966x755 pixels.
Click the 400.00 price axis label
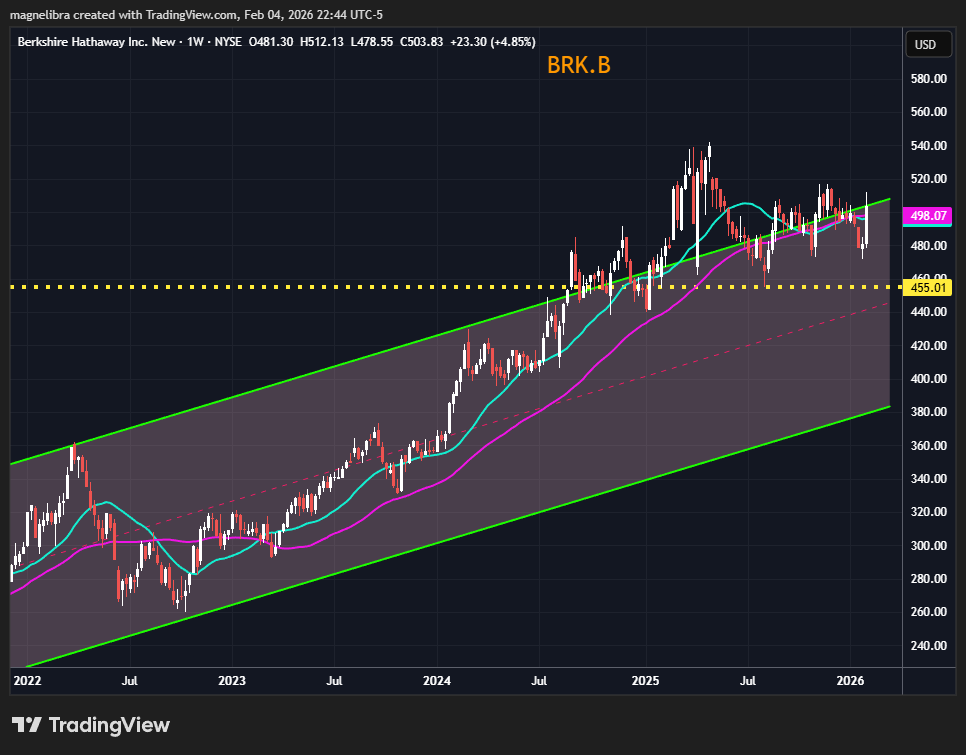click(x=928, y=379)
